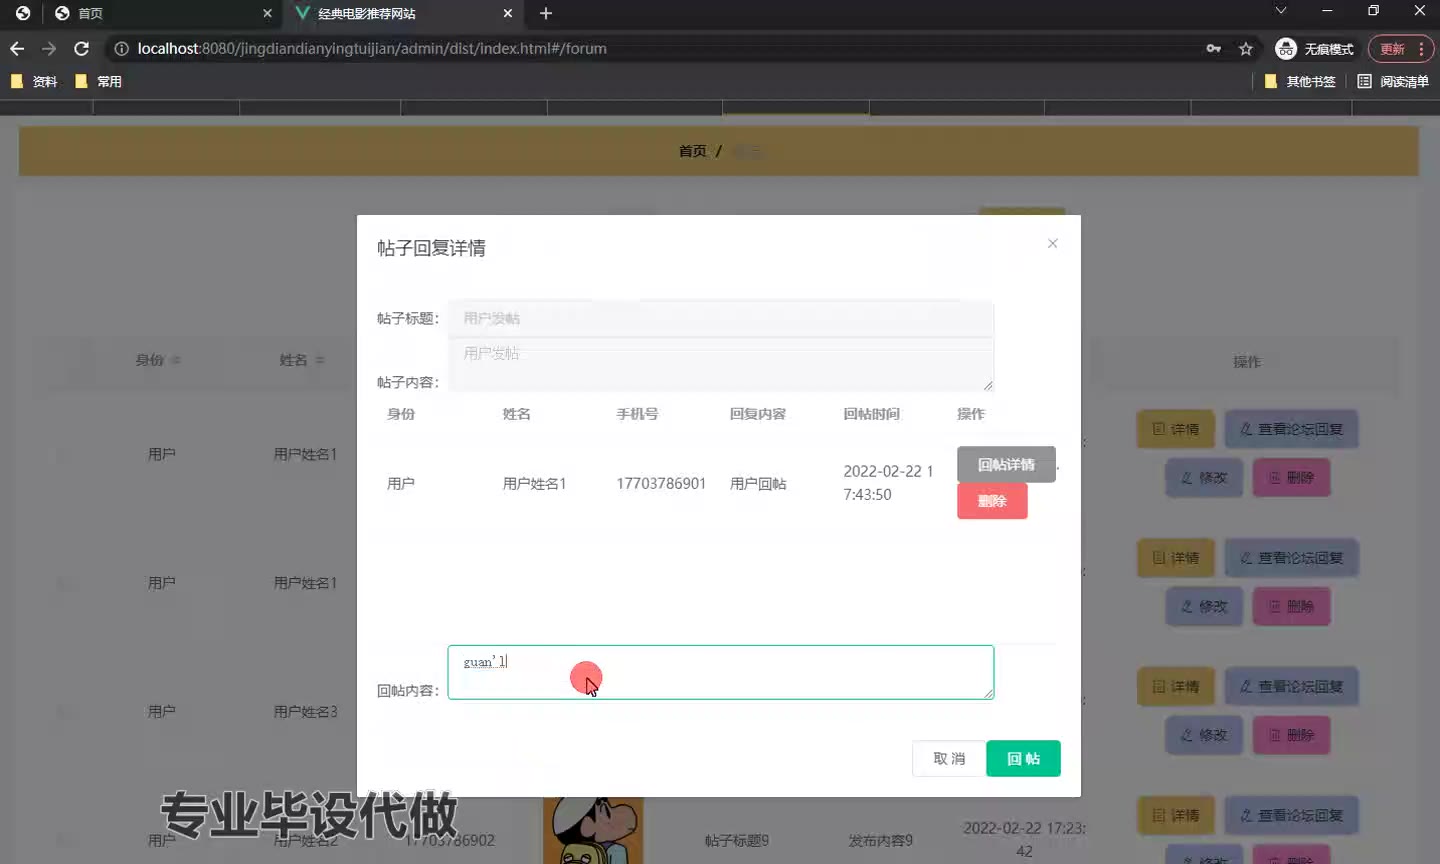This screenshot has width=1440, height=864.
Task: Close the 帖子回复详情 dialog
Action: pyautogui.click(x=1052, y=243)
